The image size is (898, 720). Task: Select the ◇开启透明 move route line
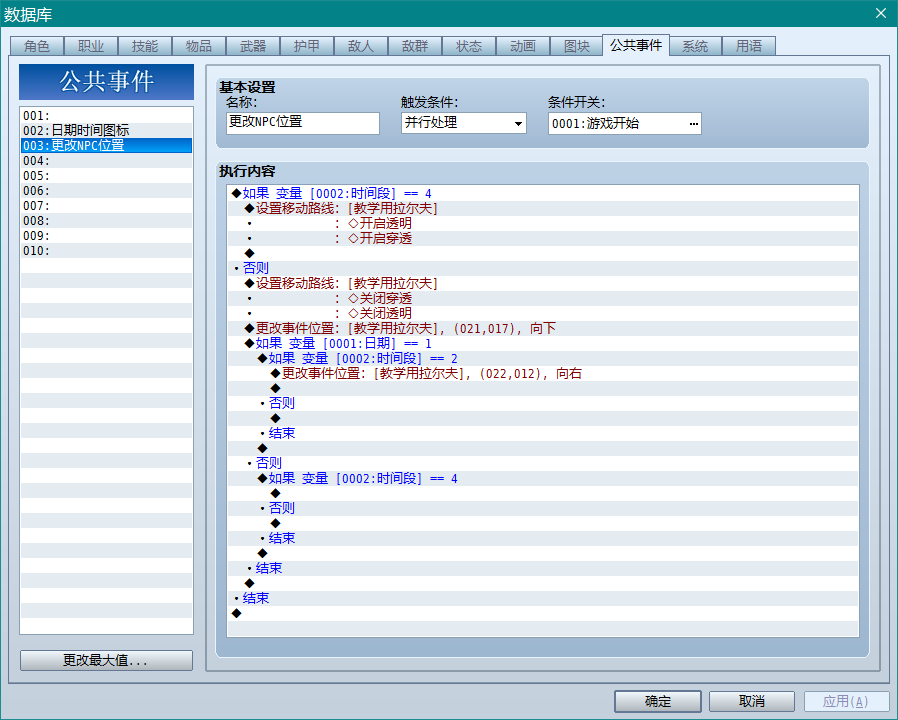click(x=543, y=223)
